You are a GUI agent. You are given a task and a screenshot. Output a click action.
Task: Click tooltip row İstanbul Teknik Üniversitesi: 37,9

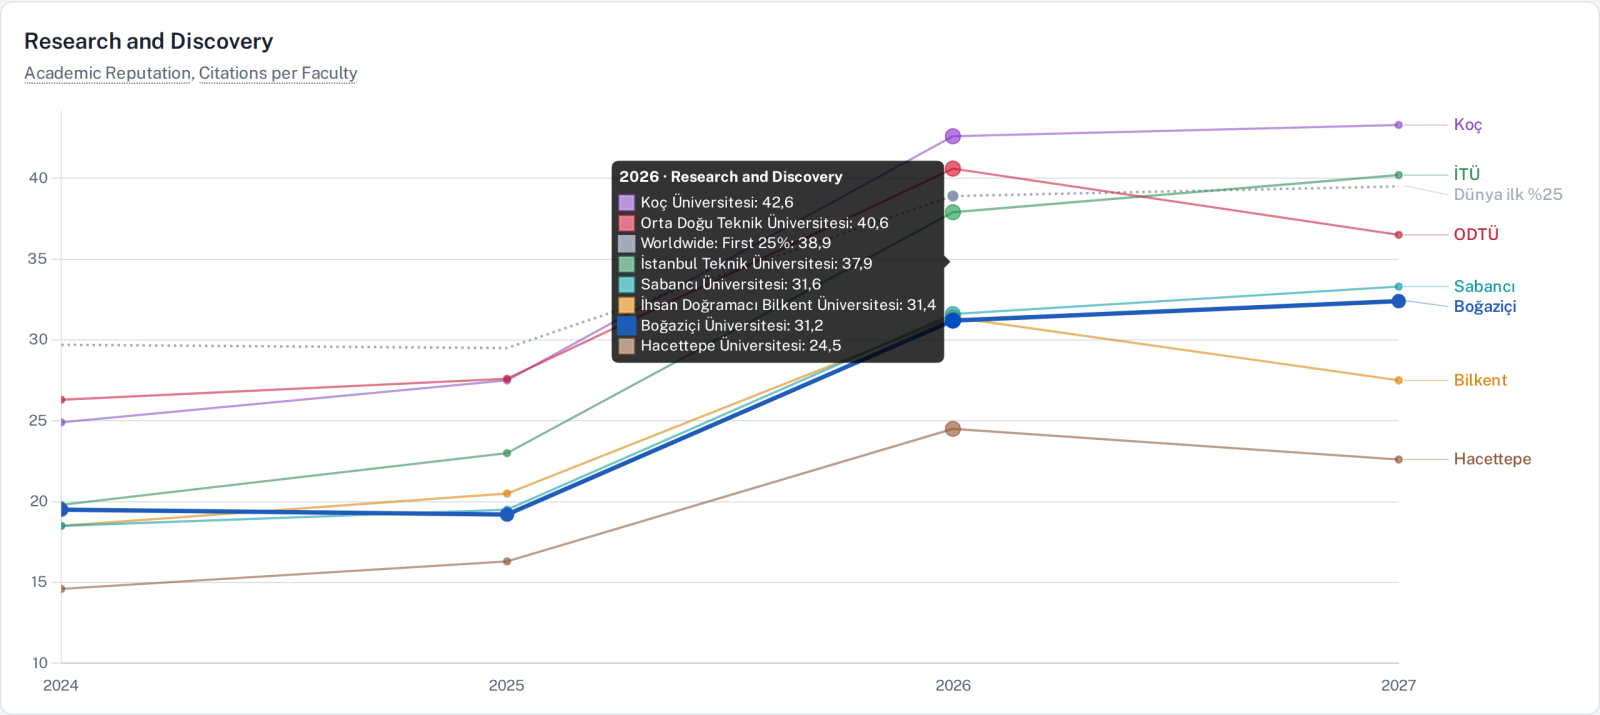pyautogui.click(x=746, y=264)
